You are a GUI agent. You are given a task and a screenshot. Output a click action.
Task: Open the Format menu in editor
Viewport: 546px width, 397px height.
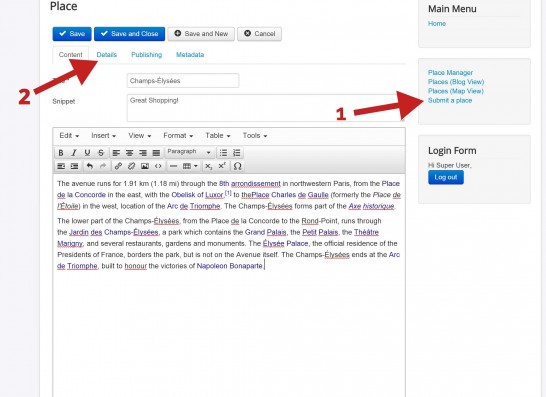tap(178, 135)
